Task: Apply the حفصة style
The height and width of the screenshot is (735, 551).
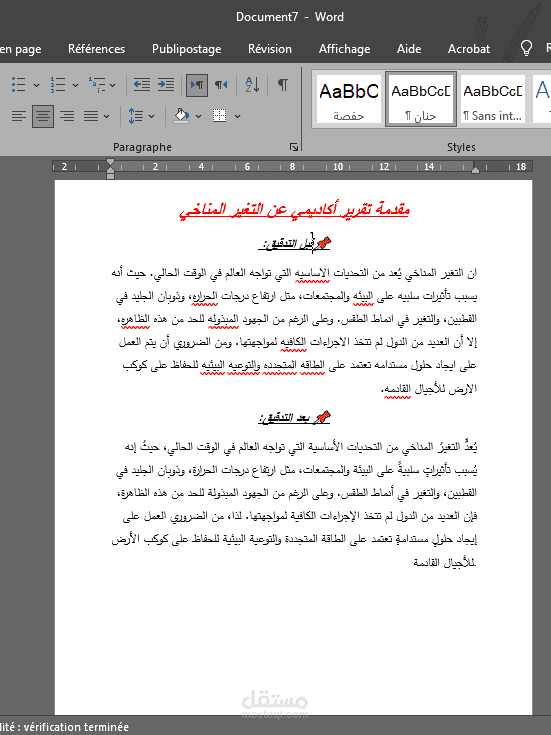Action: (x=348, y=99)
